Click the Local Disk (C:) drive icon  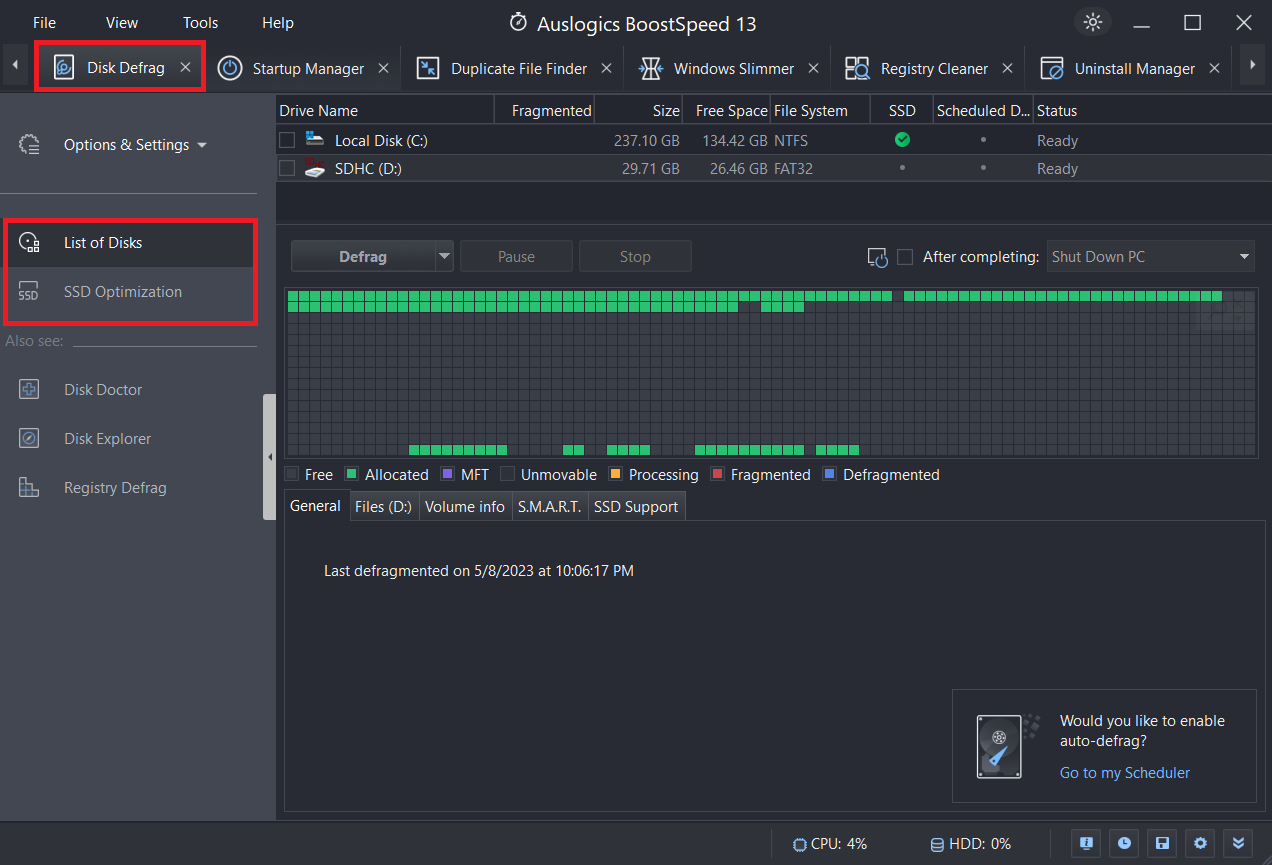tap(316, 140)
